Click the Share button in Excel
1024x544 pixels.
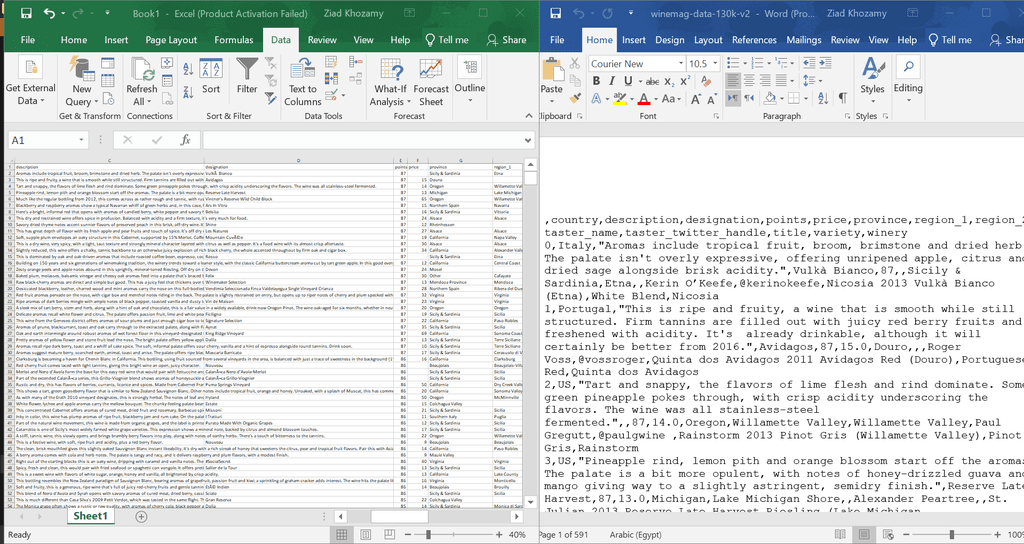pos(506,40)
